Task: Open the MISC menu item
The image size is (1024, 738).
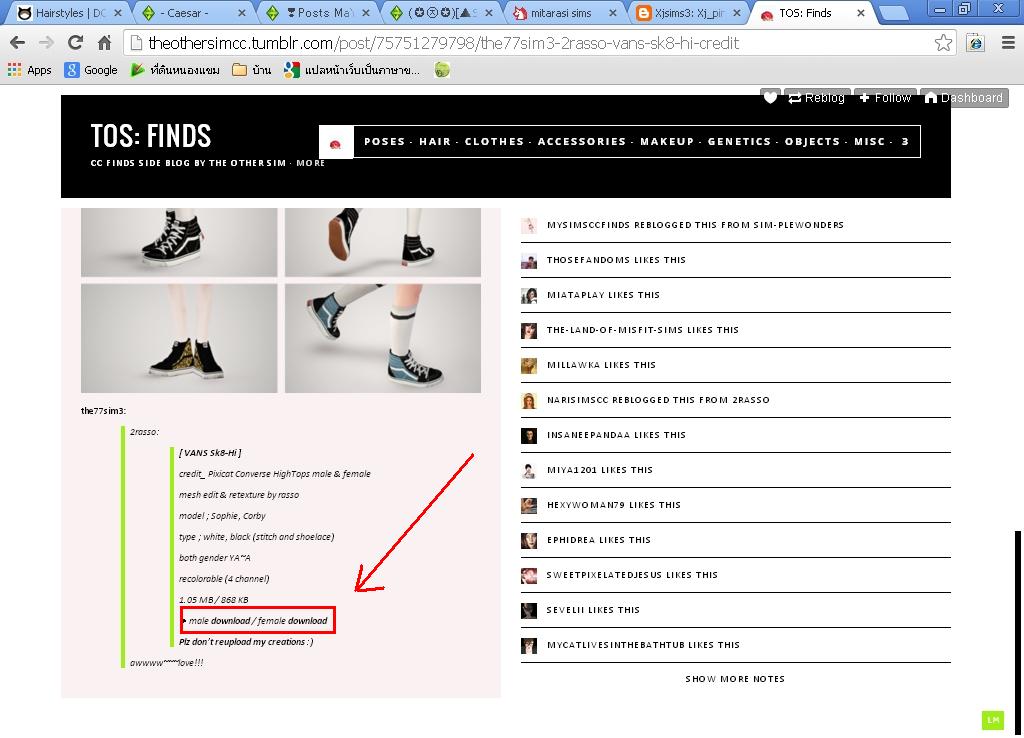Action: [x=869, y=142]
